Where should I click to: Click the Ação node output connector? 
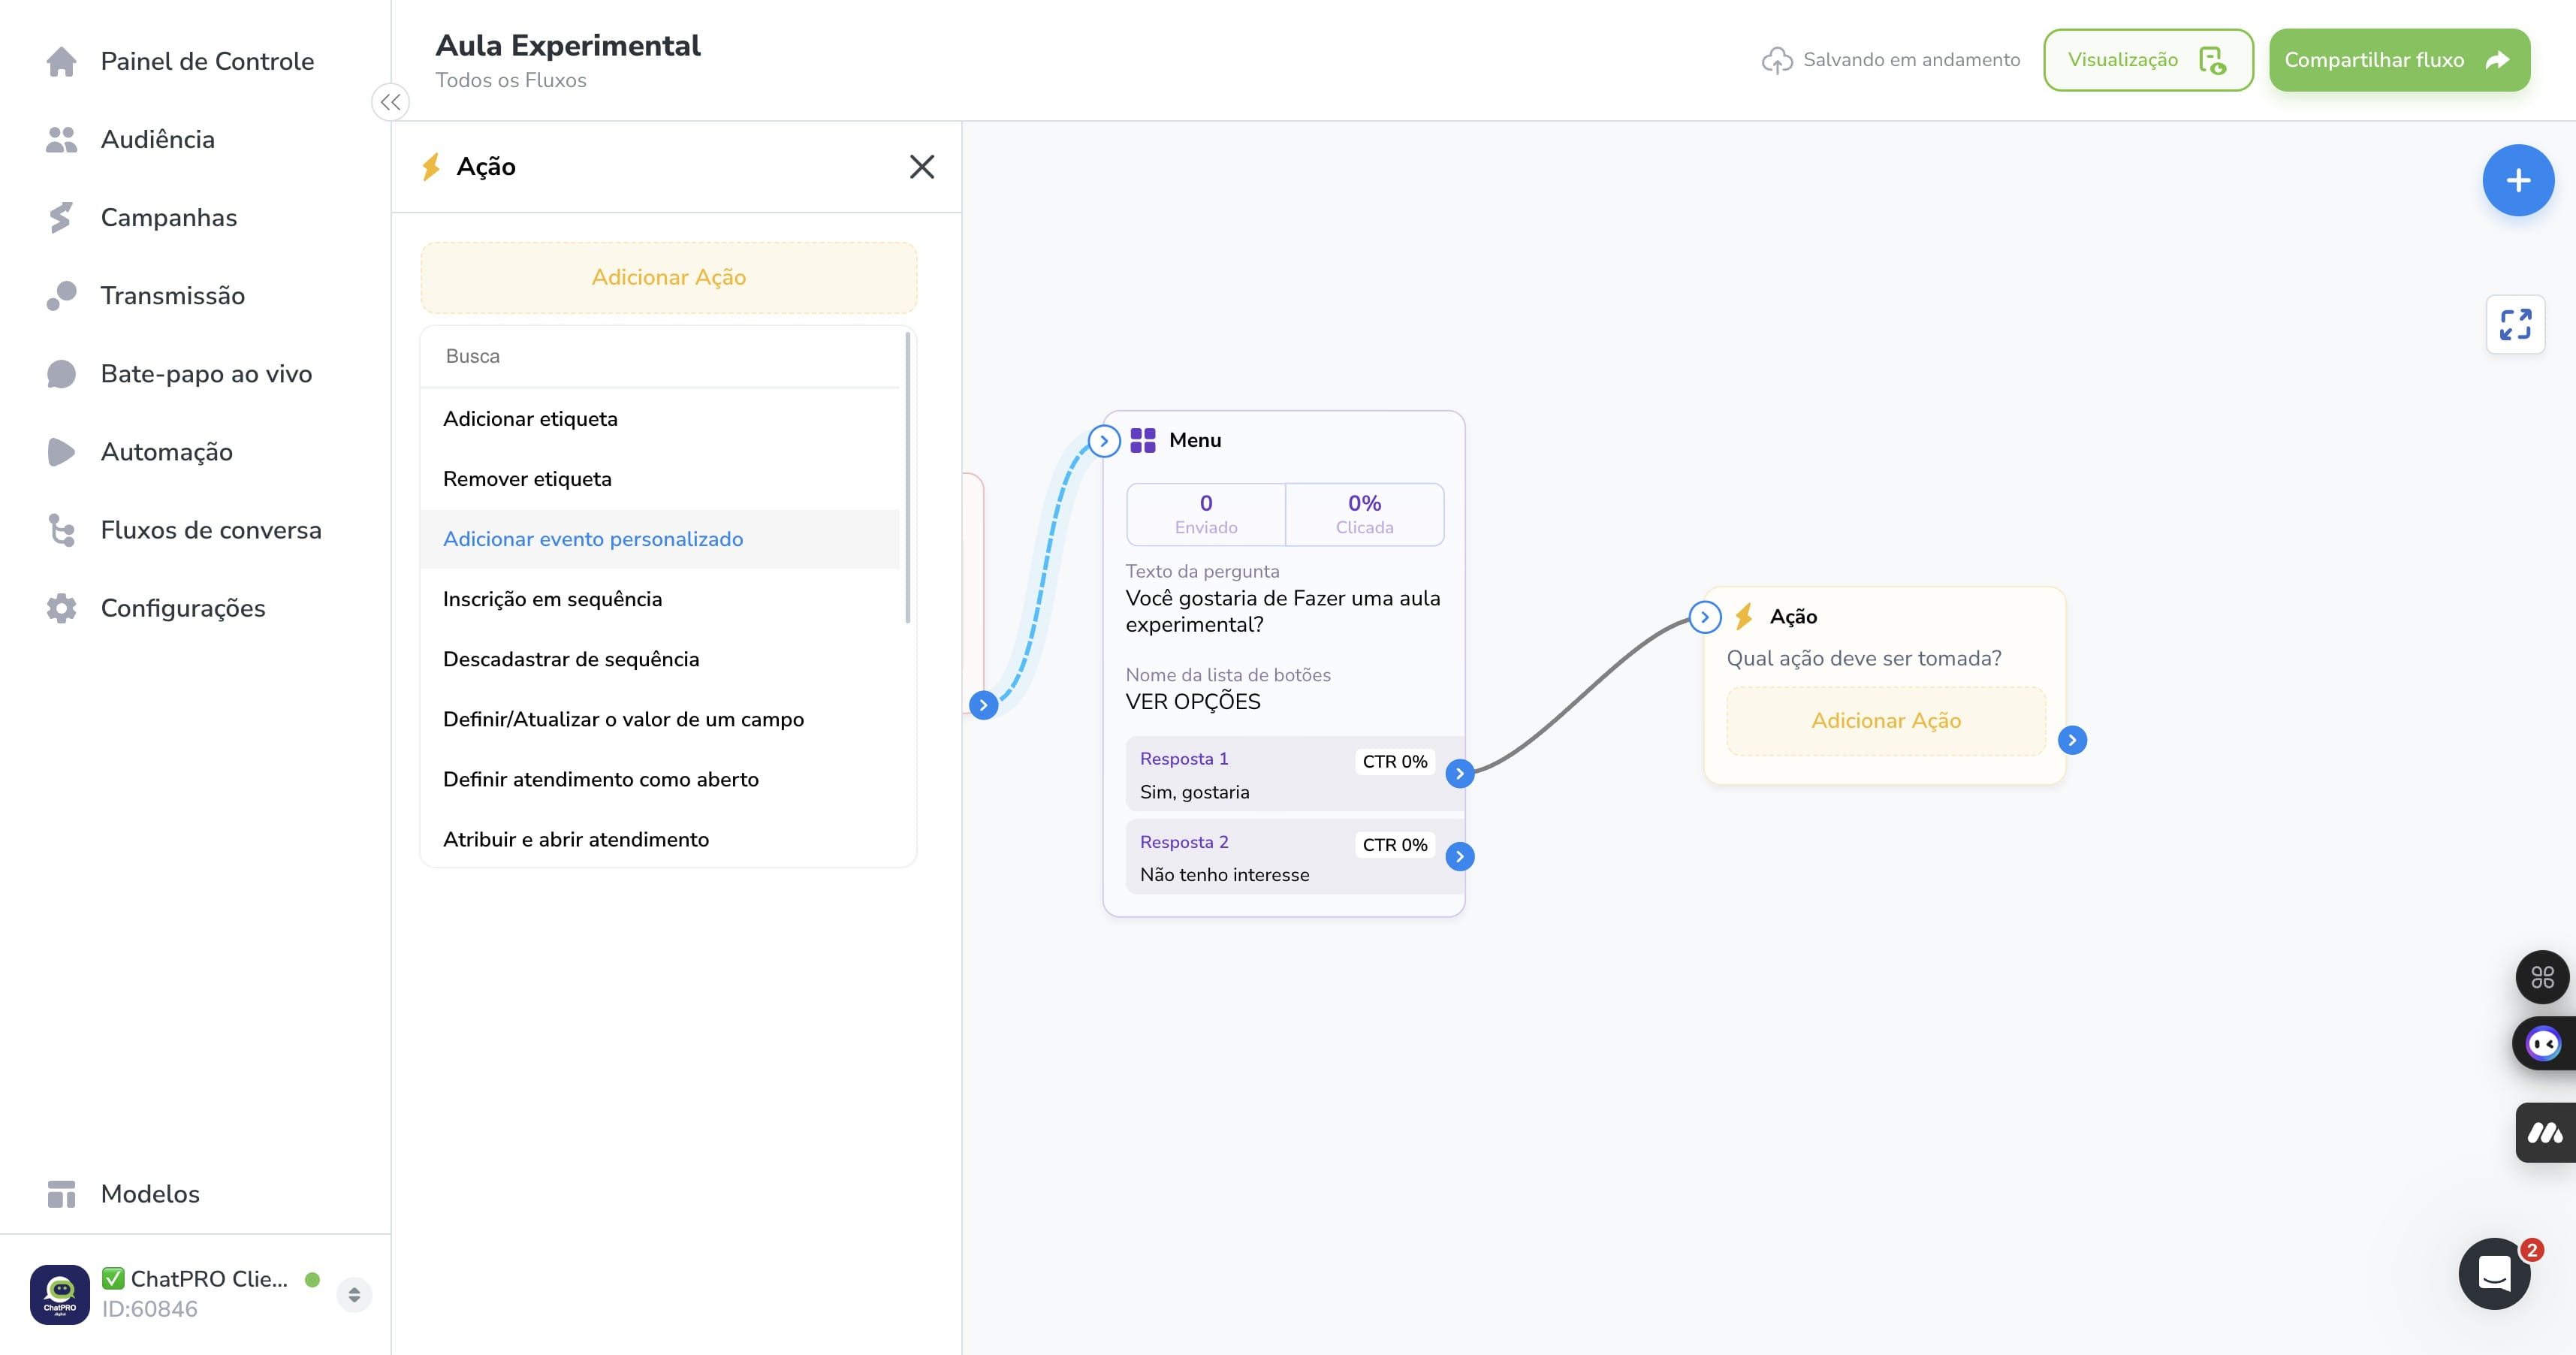(x=2072, y=740)
